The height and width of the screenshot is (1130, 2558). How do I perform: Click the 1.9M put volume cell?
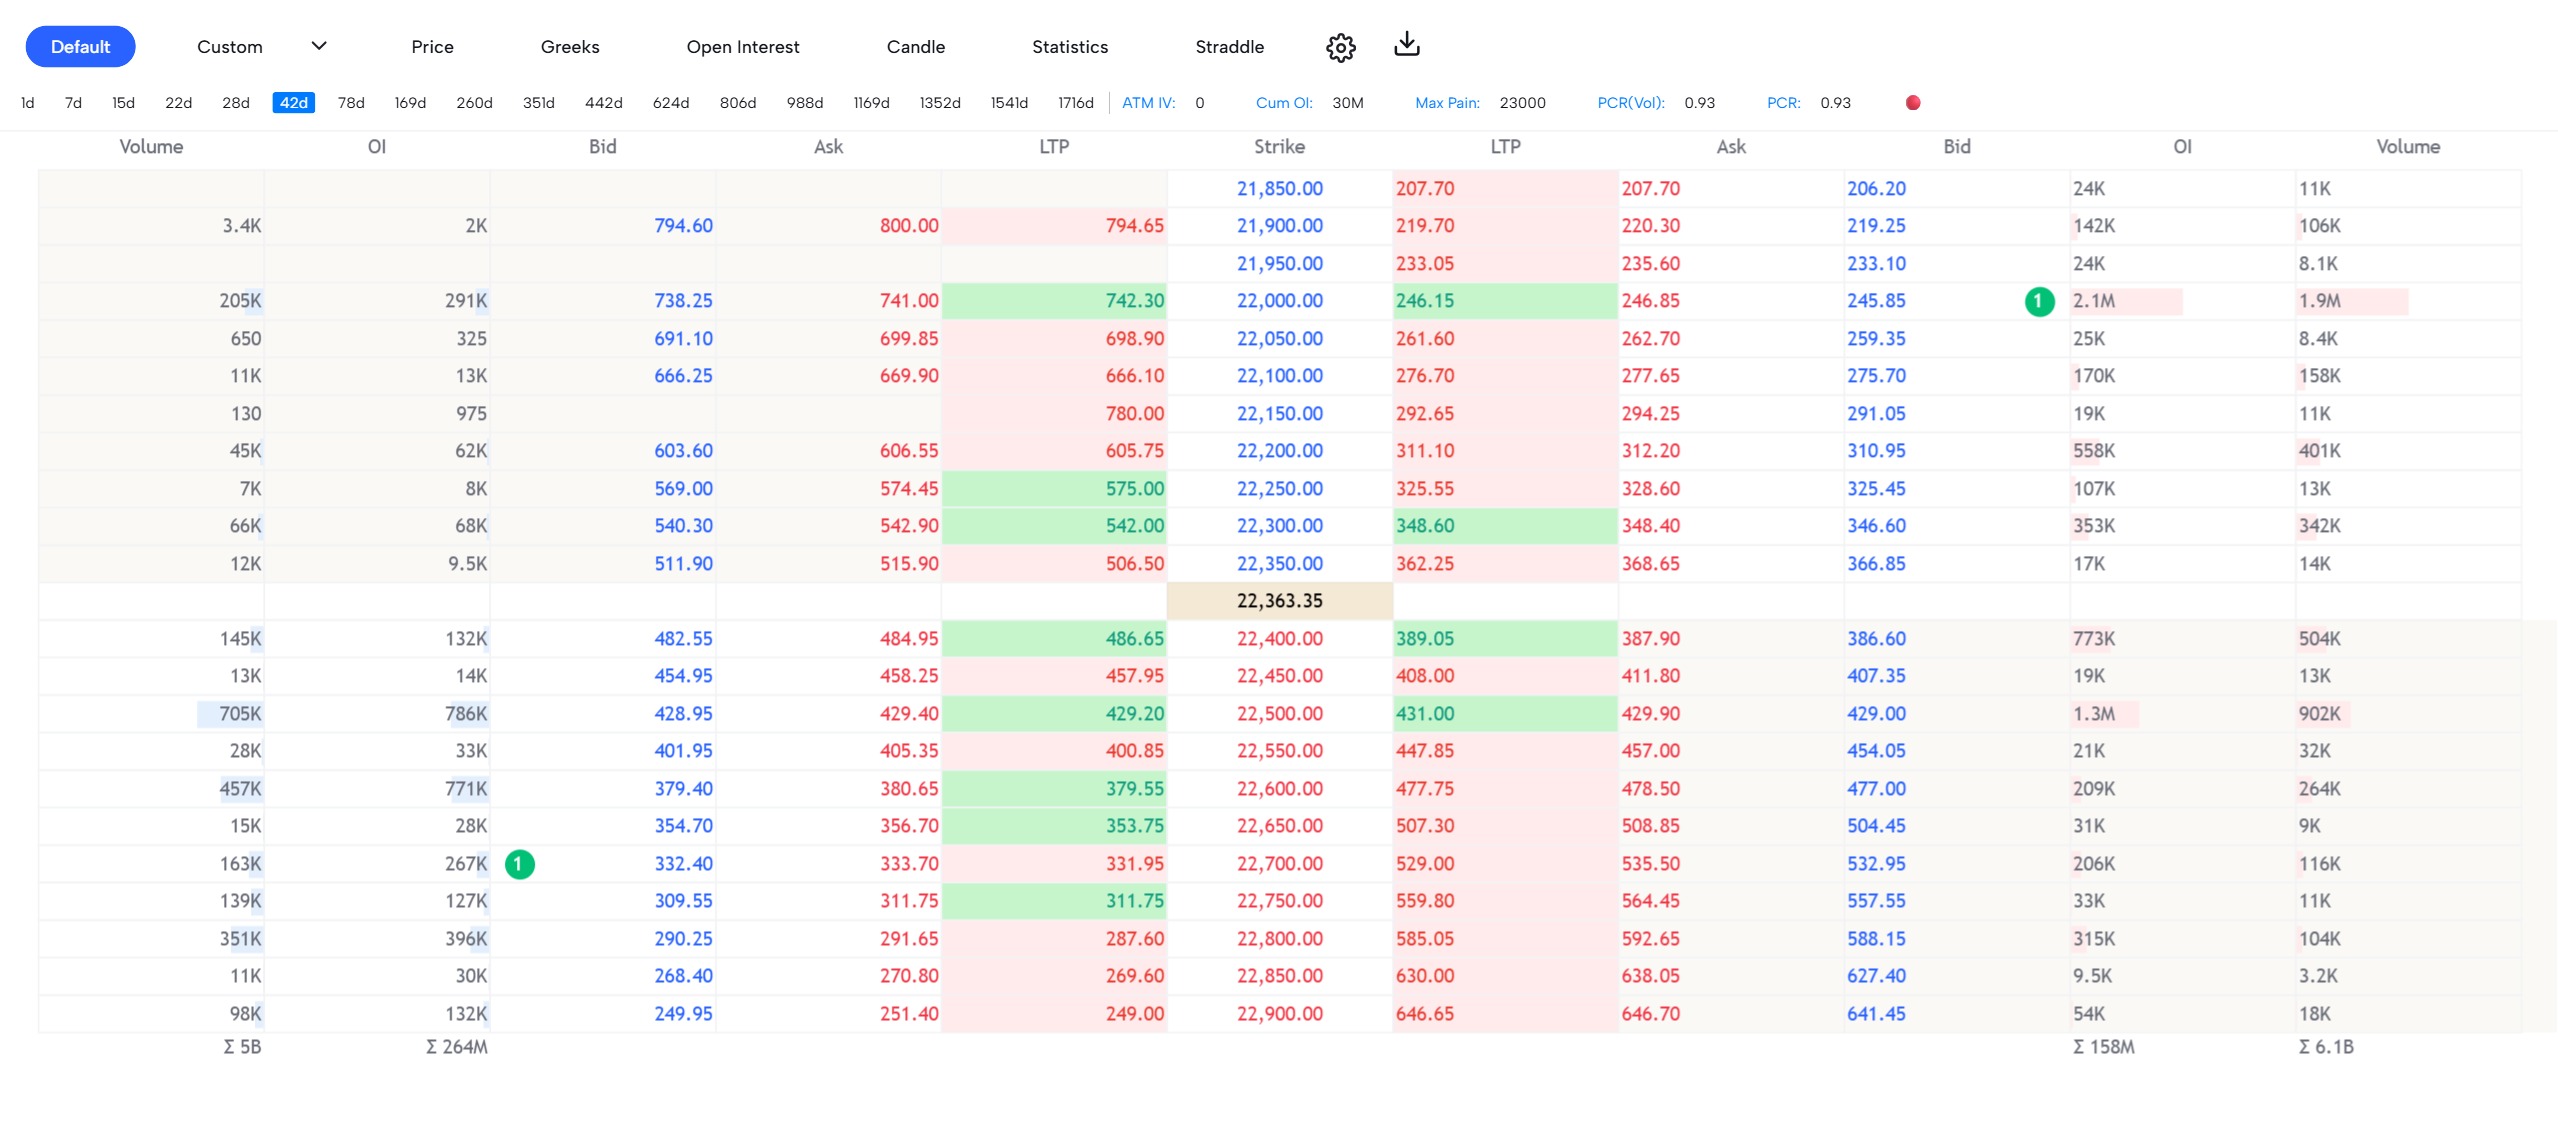2408,301
